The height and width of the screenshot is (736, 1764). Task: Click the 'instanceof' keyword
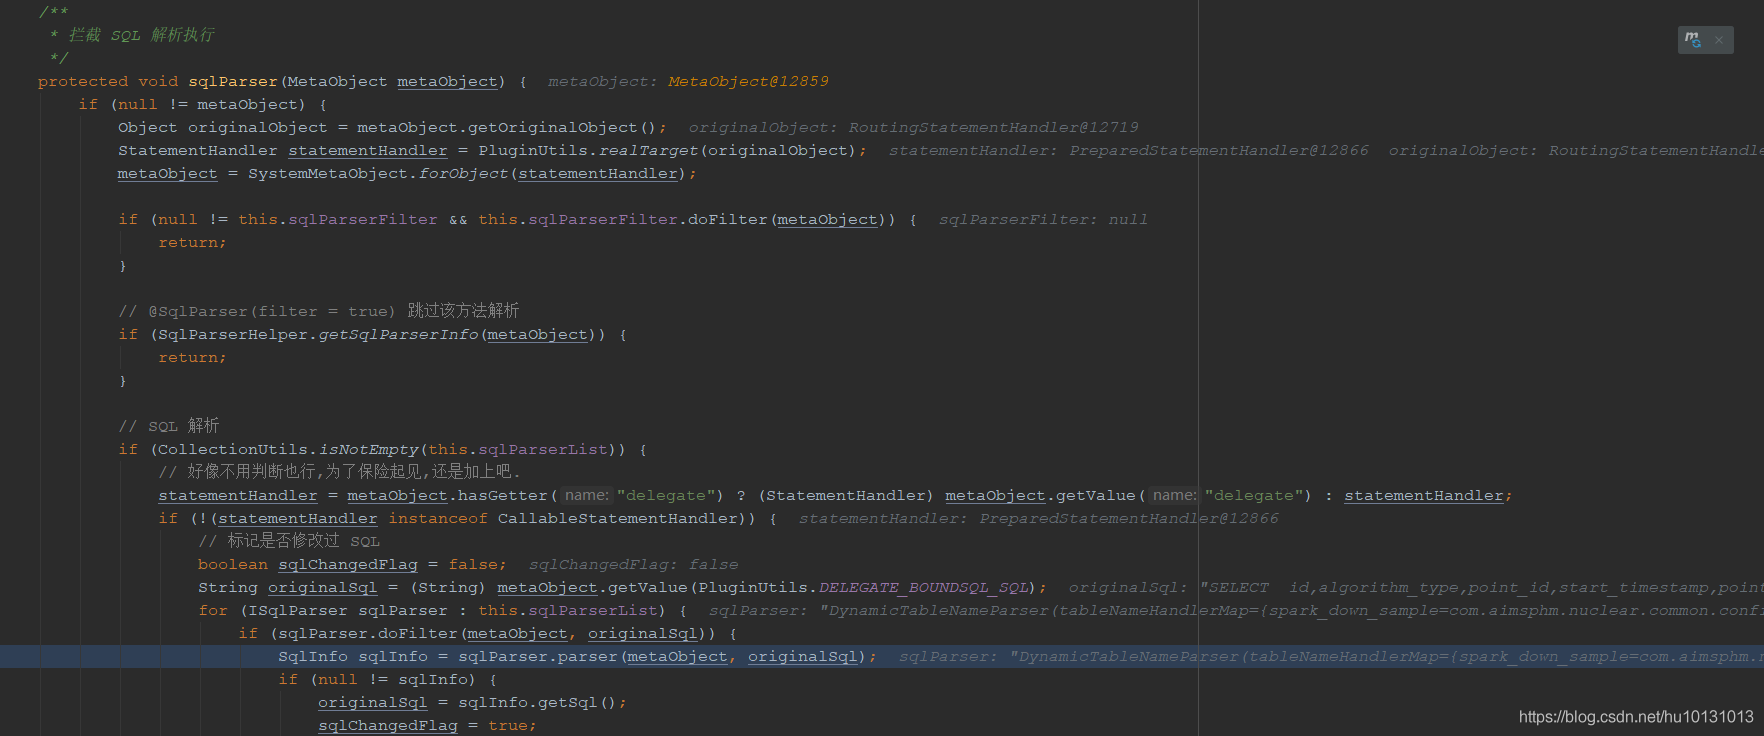438,519
